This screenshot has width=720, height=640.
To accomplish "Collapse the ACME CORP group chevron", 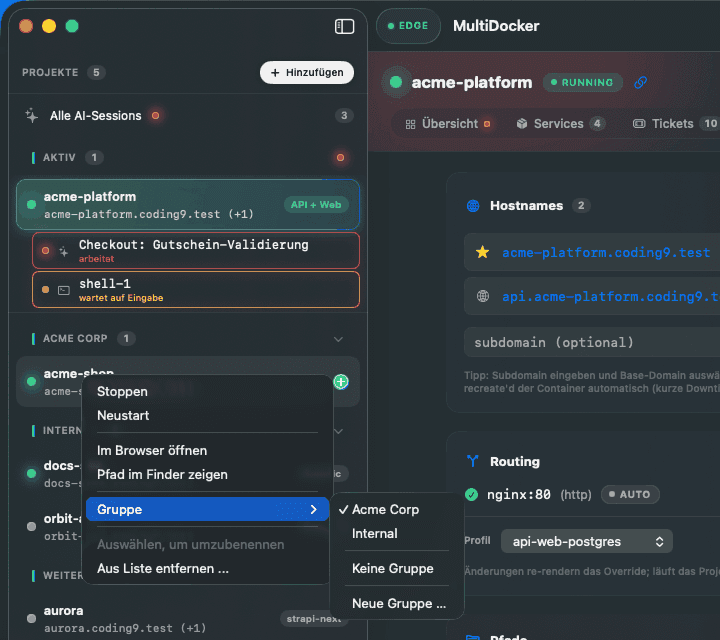I will point(338,339).
